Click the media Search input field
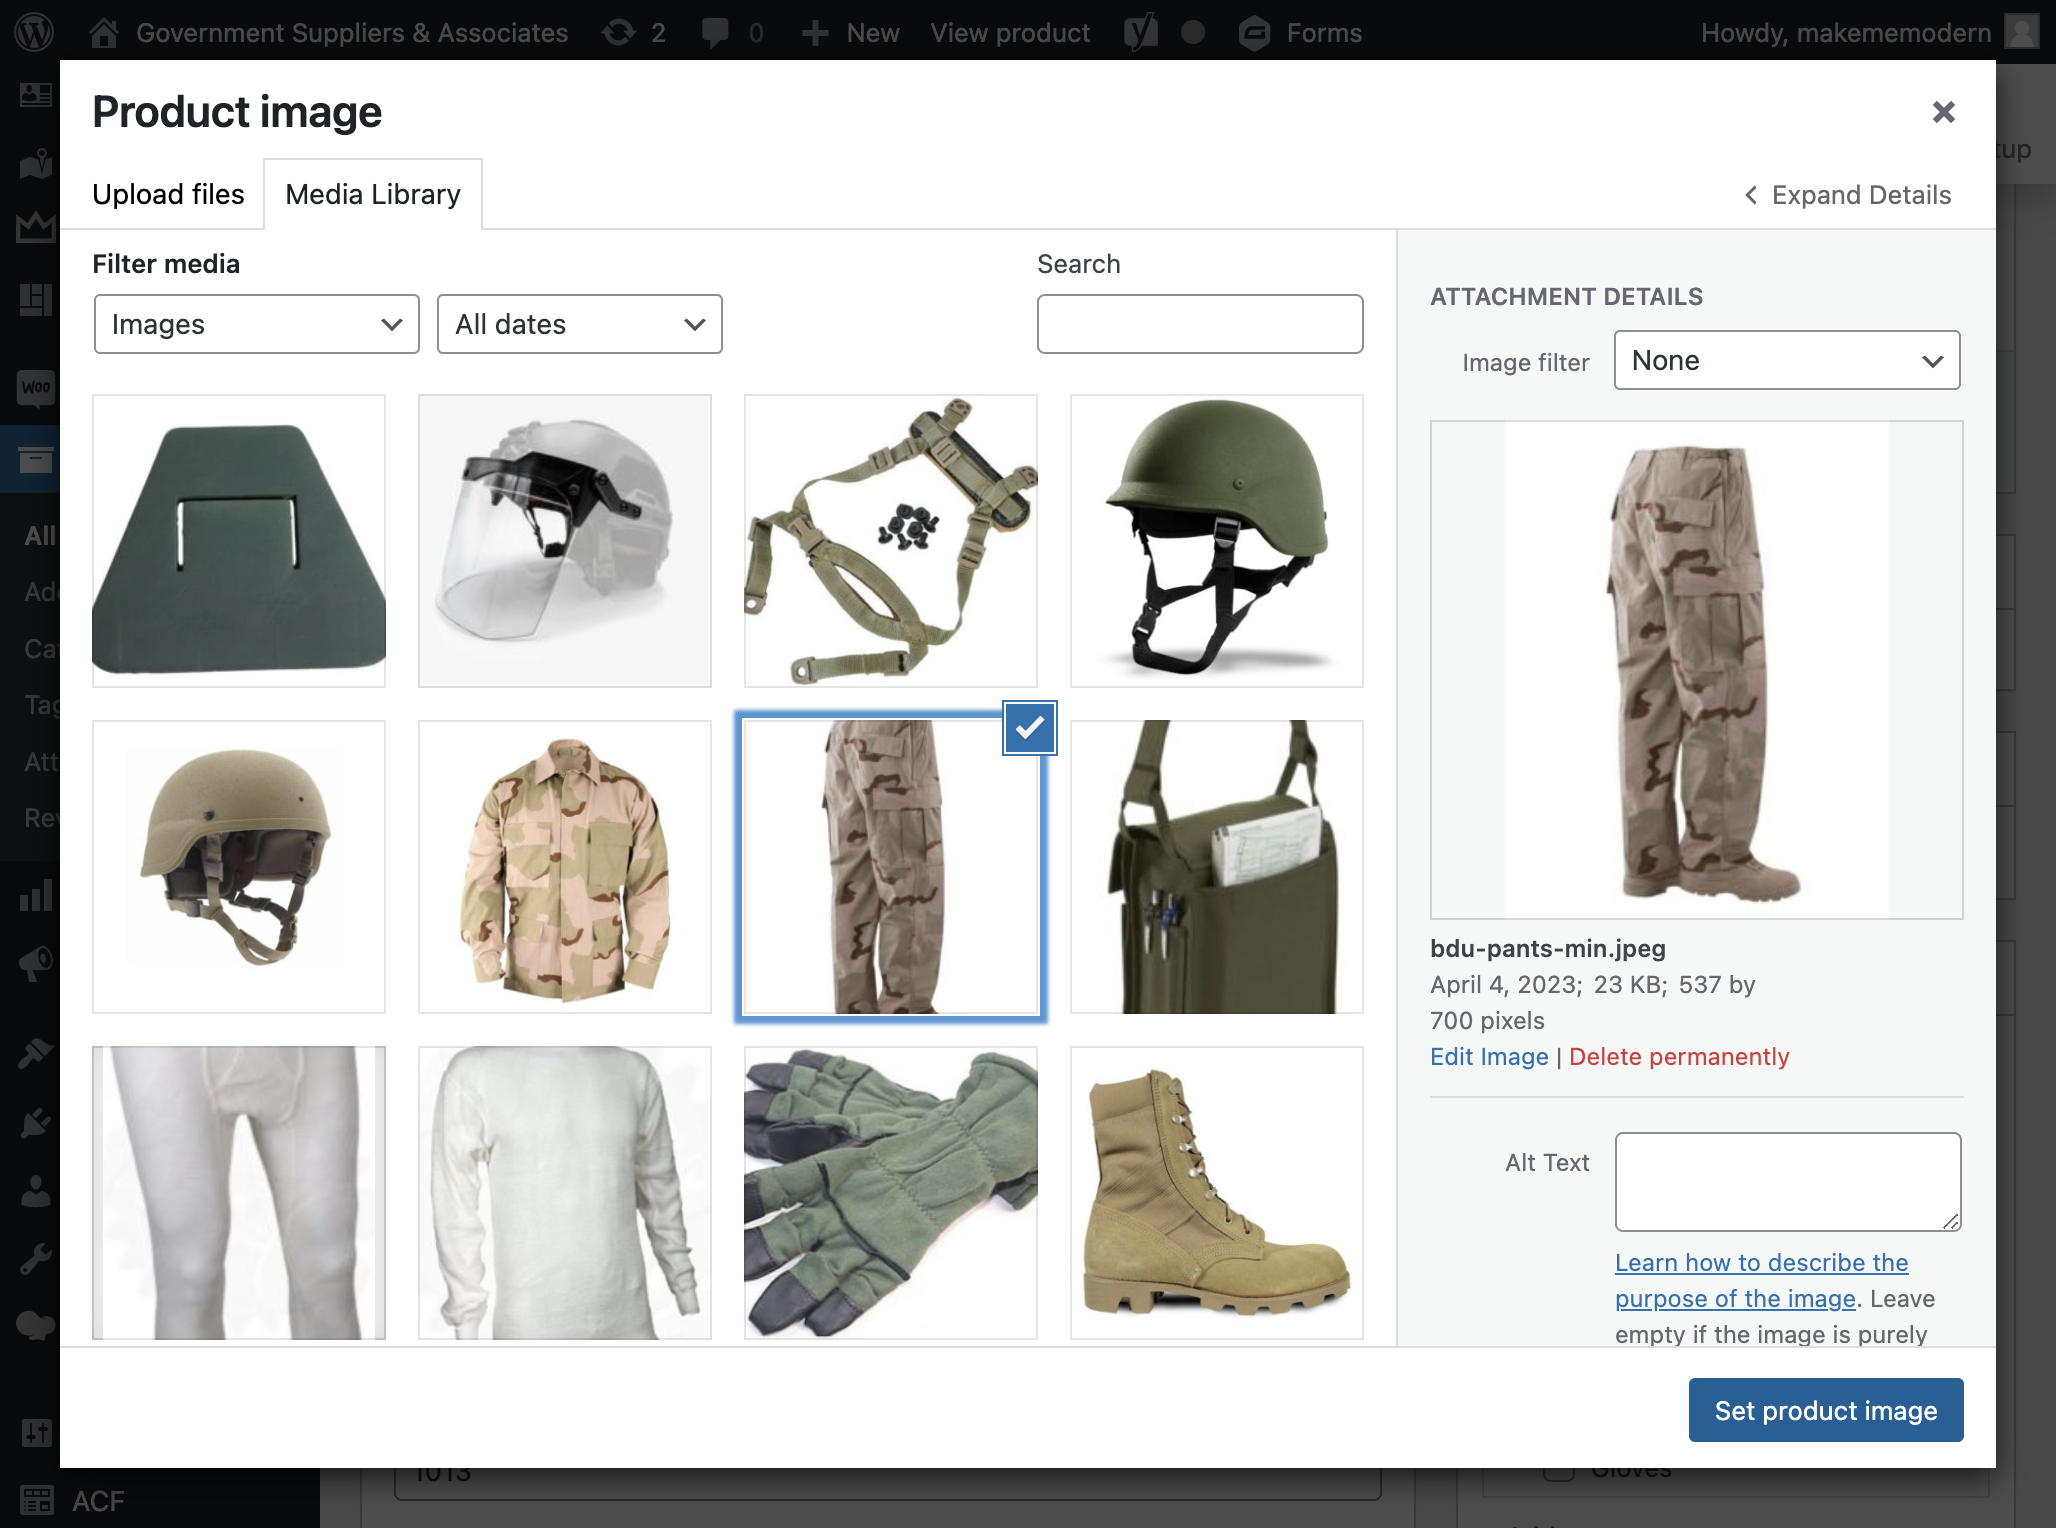 click(1200, 324)
